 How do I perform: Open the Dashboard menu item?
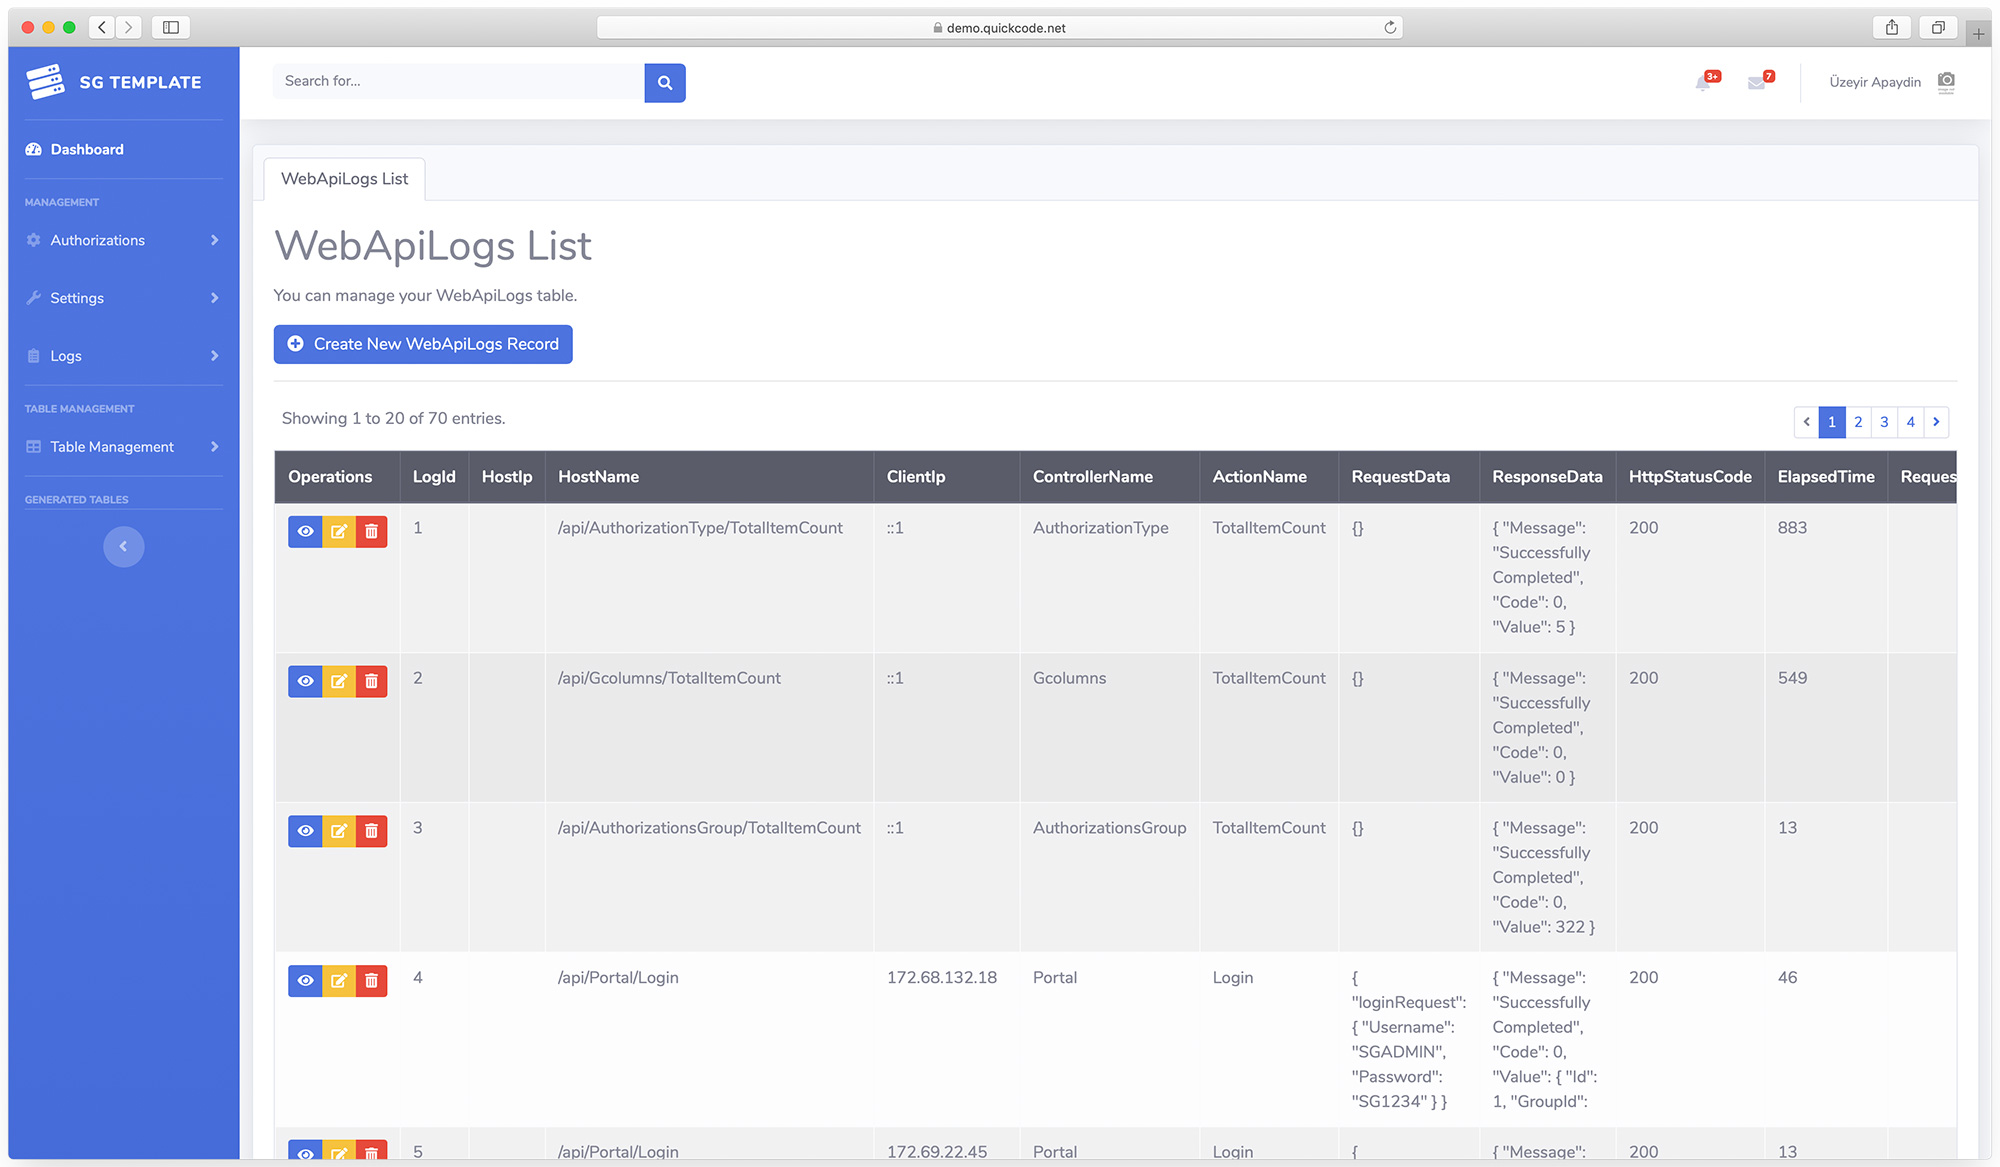(87, 149)
